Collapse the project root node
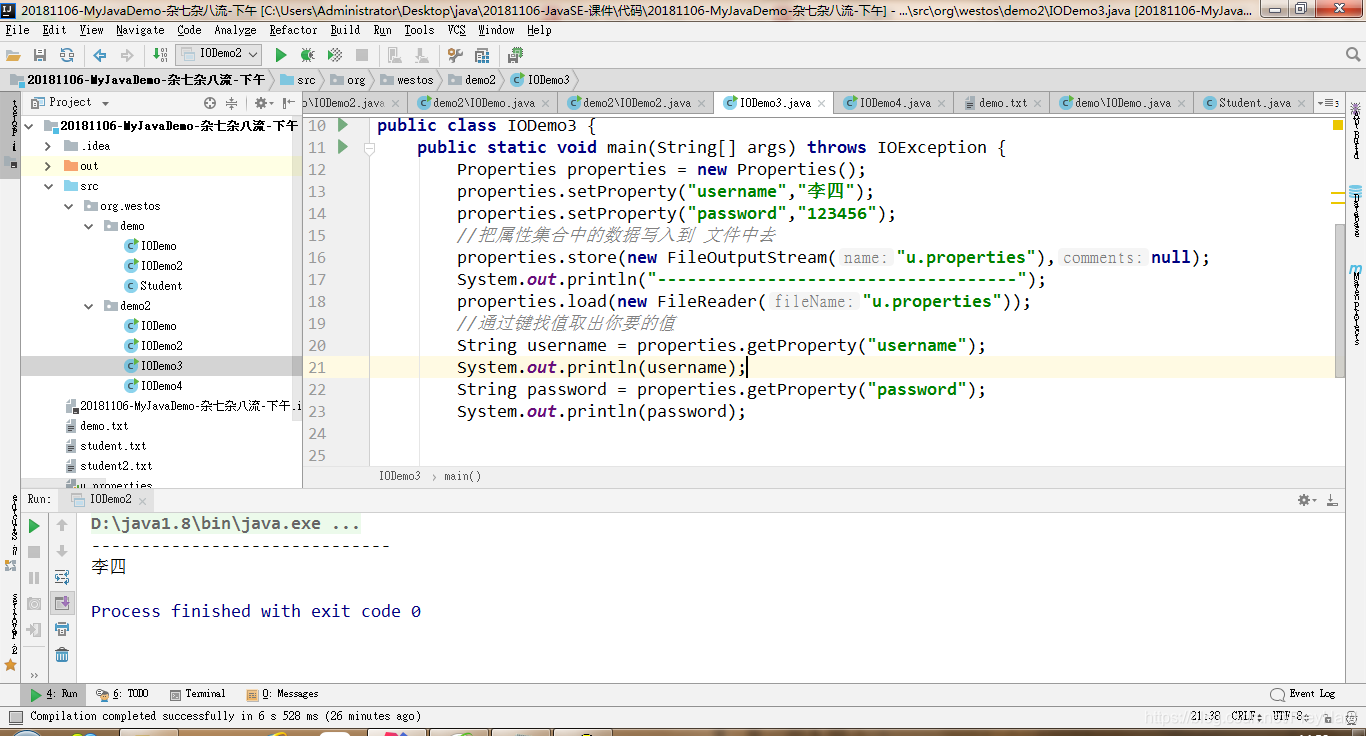1366x736 pixels. pos(29,126)
